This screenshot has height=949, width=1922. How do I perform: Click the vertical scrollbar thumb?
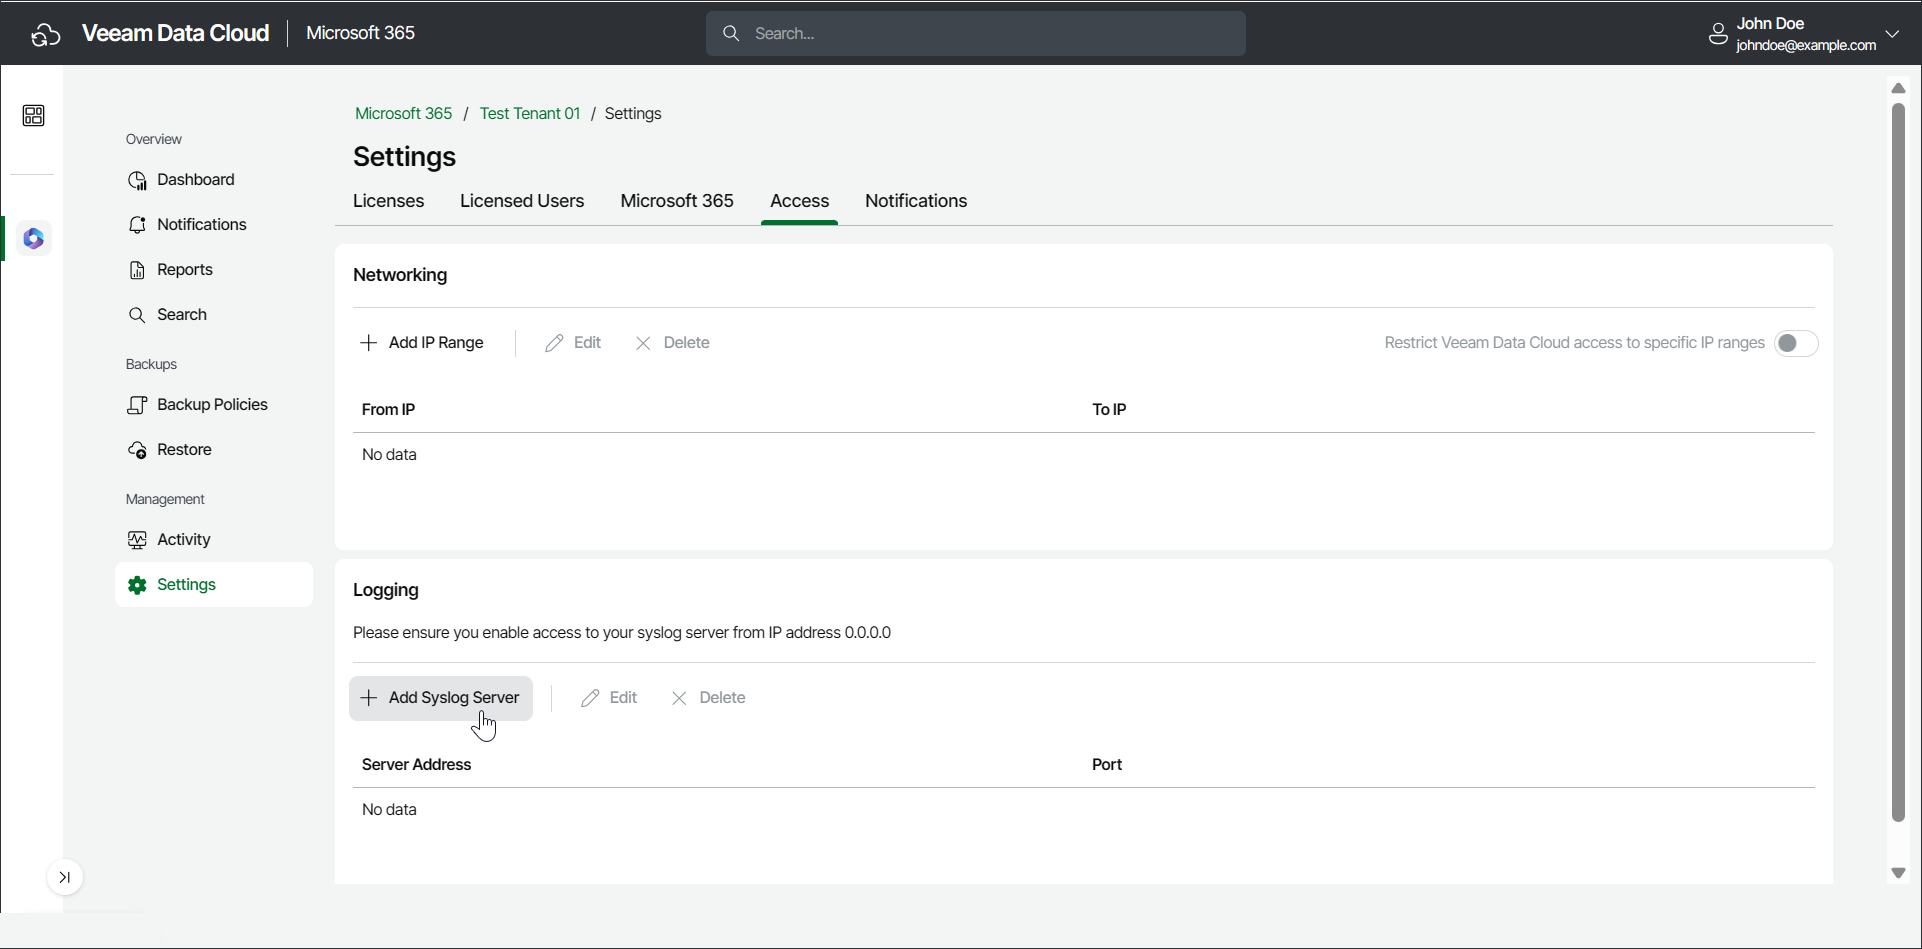(x=1898, y=463)
